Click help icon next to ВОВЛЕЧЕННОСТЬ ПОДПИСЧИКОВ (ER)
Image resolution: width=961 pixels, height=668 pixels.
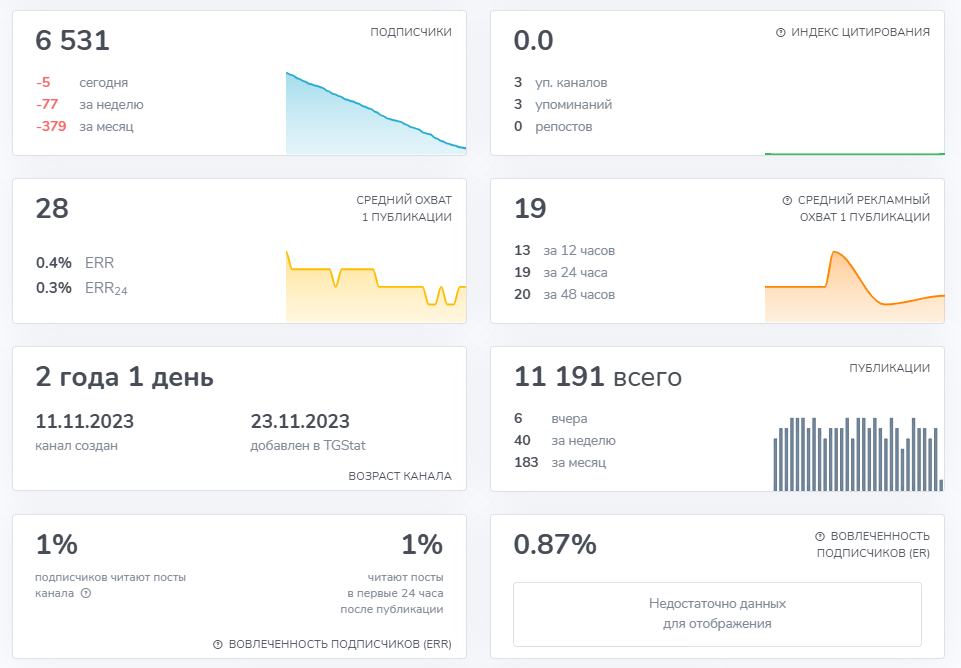click(x=820, y=536)
